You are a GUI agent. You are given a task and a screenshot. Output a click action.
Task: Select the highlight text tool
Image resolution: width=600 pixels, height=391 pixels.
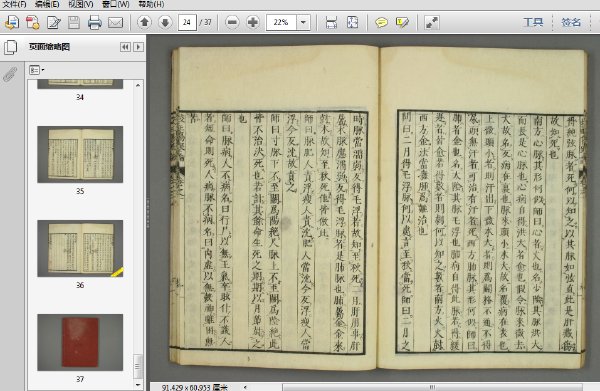pos(402,23)
